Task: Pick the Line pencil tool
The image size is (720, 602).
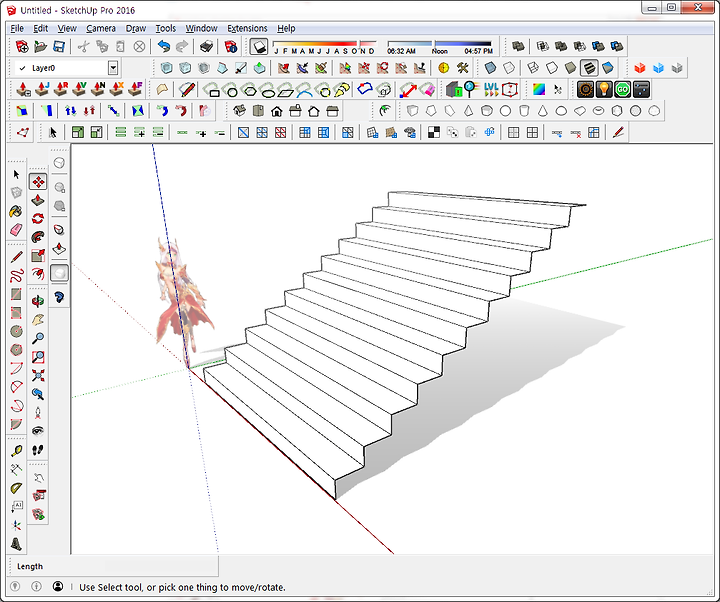Action: tap(16, 257)
